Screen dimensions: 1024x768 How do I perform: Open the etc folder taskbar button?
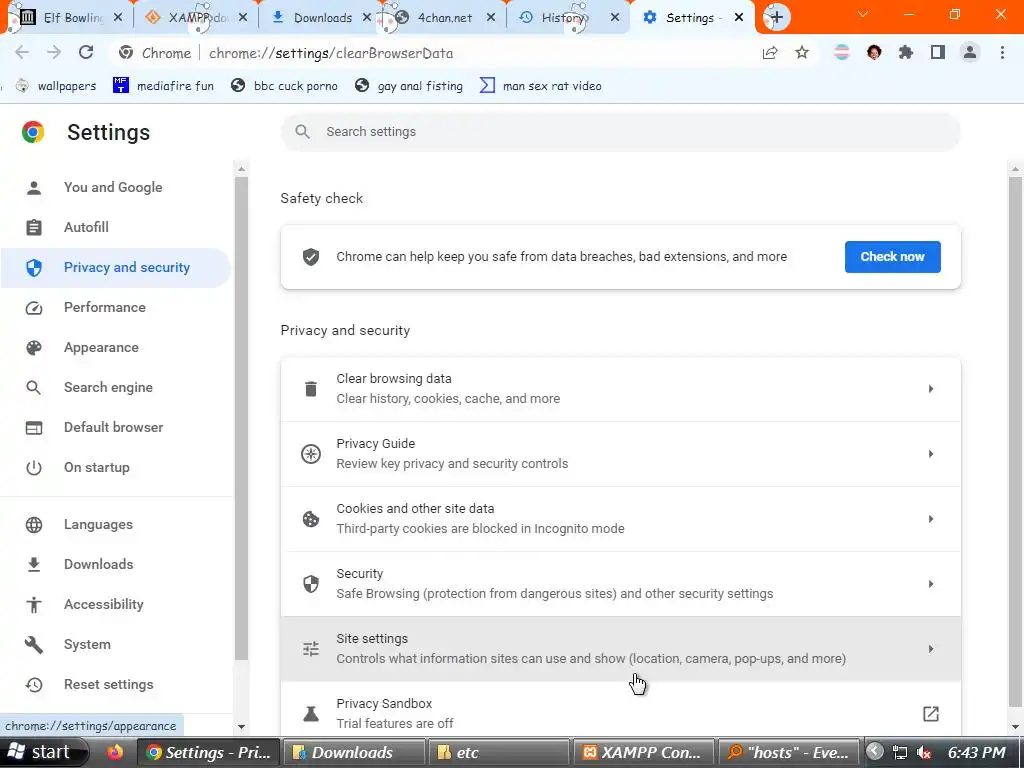coord(499,752)
